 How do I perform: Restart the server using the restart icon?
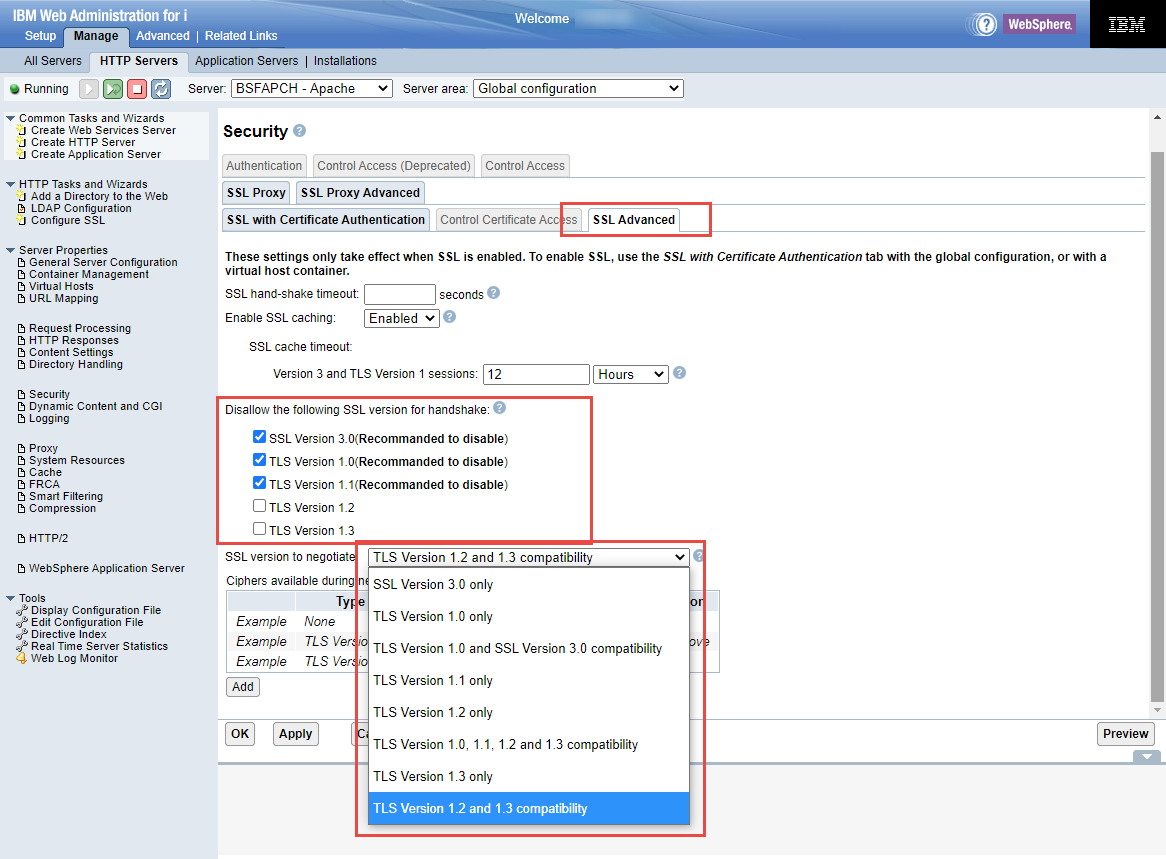pyautogui.click(x=113, y=89)
